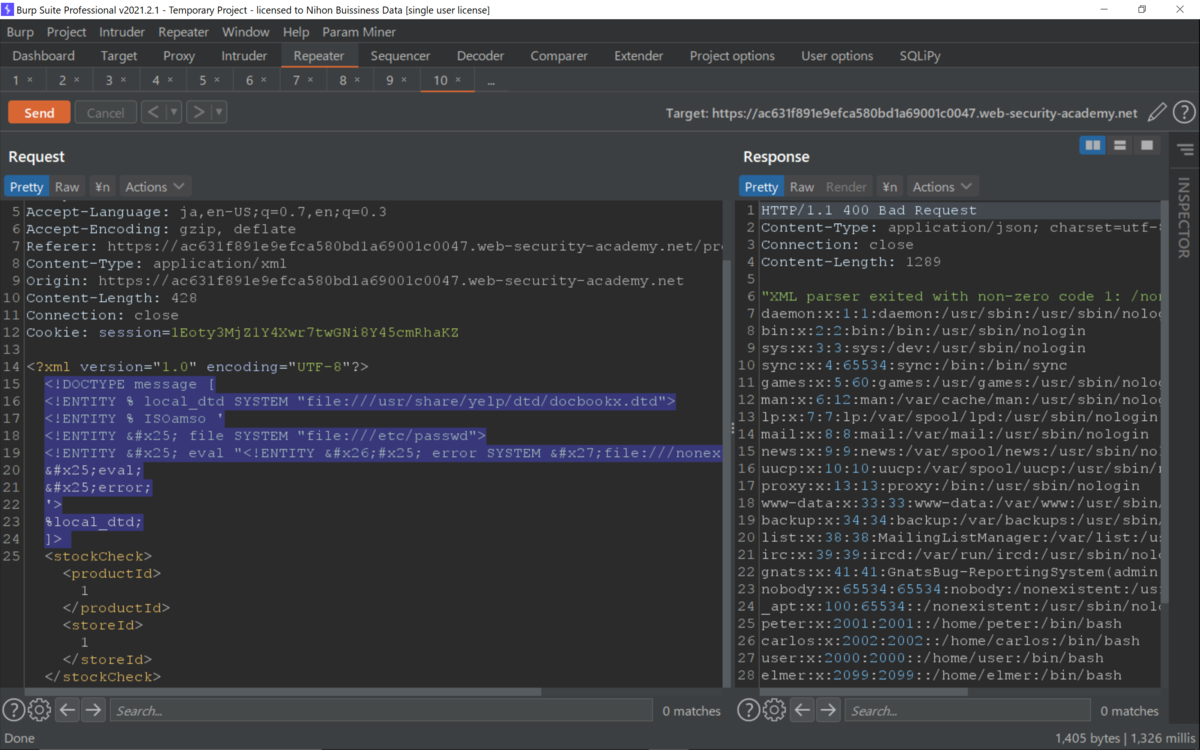Expand the INSPECTOR side panel
This screenshot has height=750, width=1200.
[x=1184, y=218]
